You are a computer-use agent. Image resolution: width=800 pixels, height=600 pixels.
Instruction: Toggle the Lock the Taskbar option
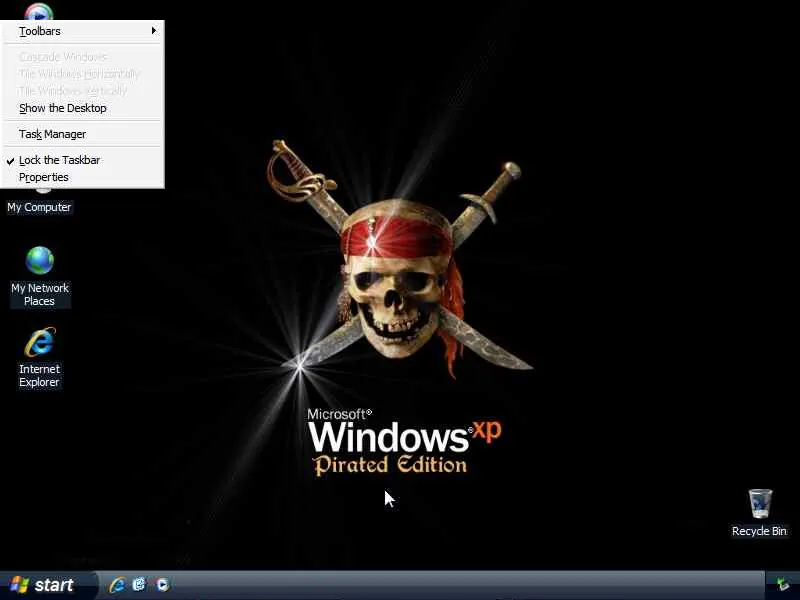83,160
